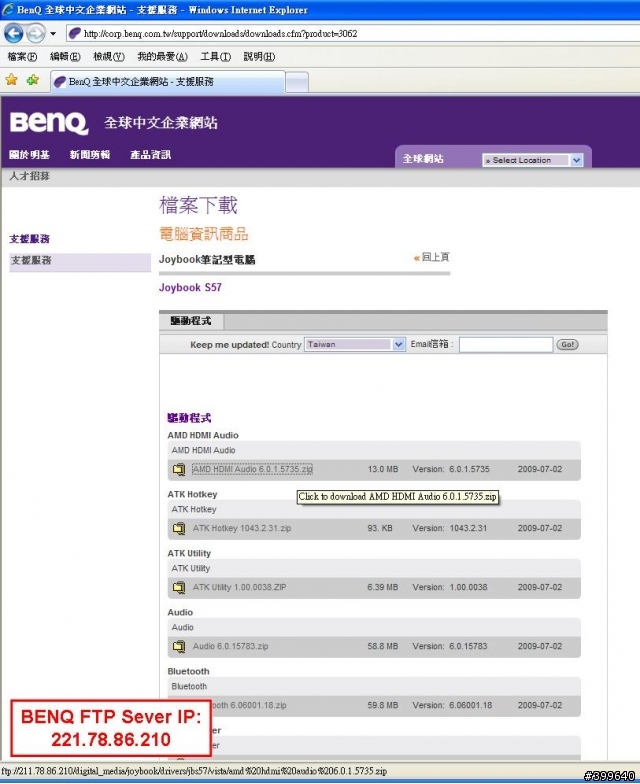Image resolution: width=640 pixels, height=784 pixels.
Task: Click Version 1043.2.31 text
Action: pyautogui.click(x=450, y=528)
